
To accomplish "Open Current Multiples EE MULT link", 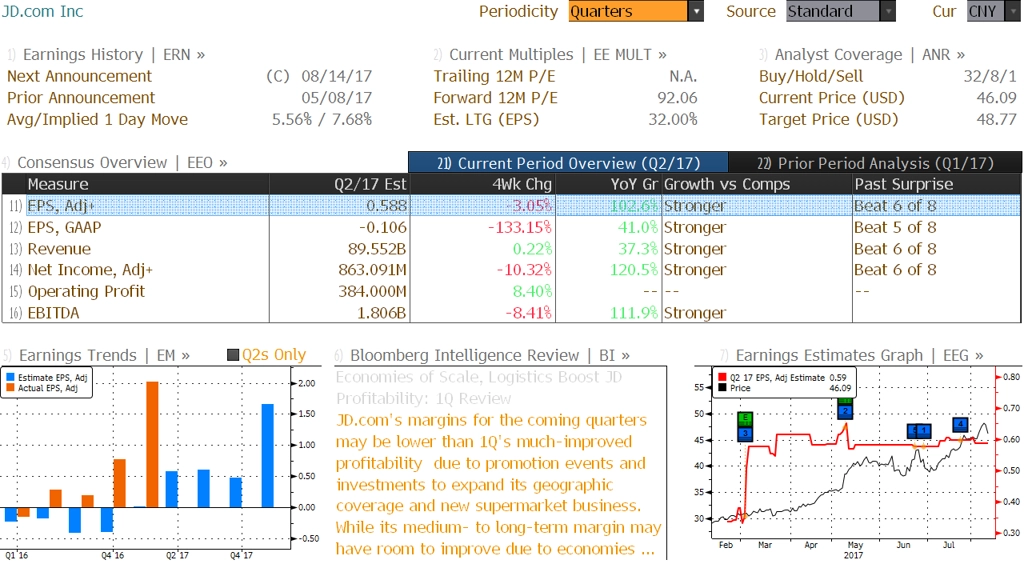I will click(558, 55).
